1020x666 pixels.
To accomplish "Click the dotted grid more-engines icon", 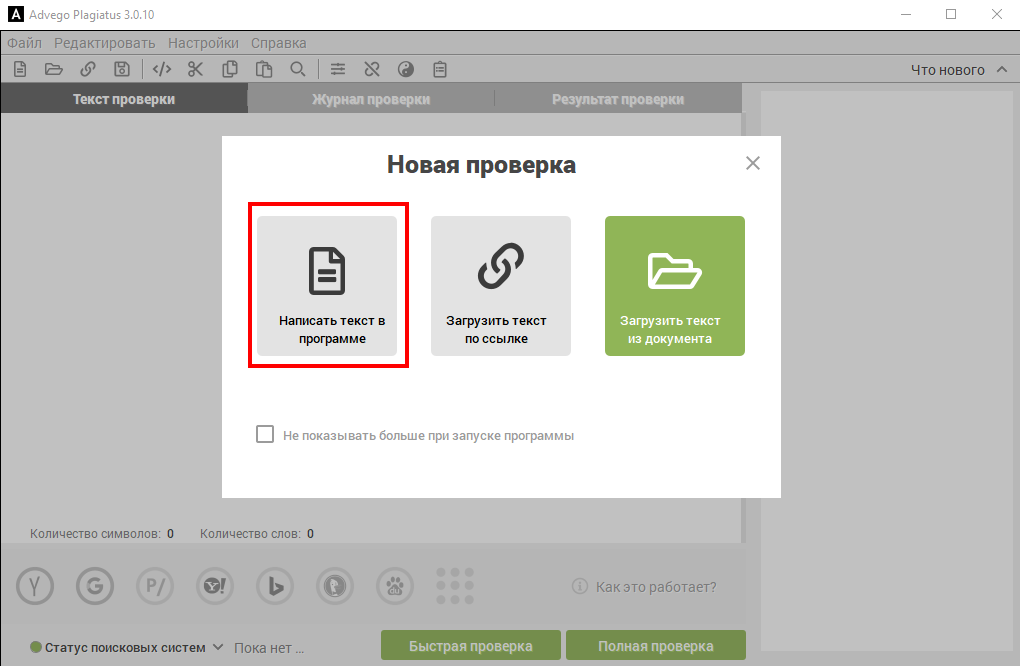I will (x=455, y=586).
